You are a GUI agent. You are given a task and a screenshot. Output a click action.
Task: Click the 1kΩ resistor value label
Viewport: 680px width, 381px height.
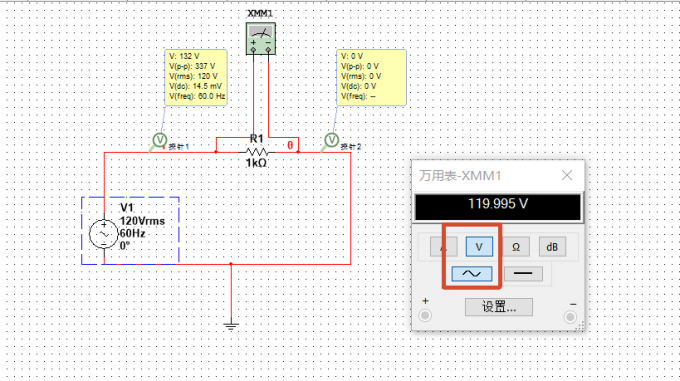[x=256, y=163]
